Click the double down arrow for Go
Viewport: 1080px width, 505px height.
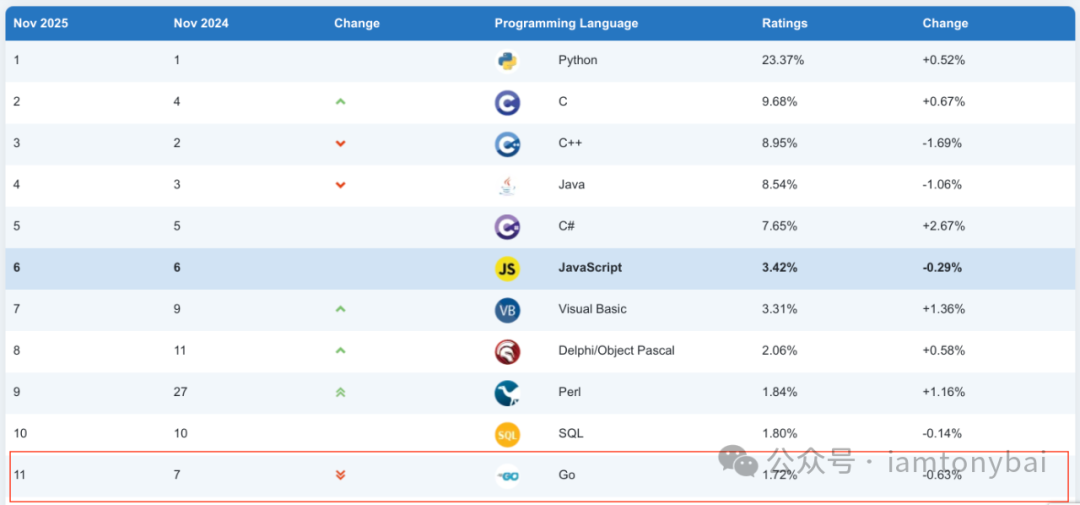pyautogui.click(x=340, y=475)
